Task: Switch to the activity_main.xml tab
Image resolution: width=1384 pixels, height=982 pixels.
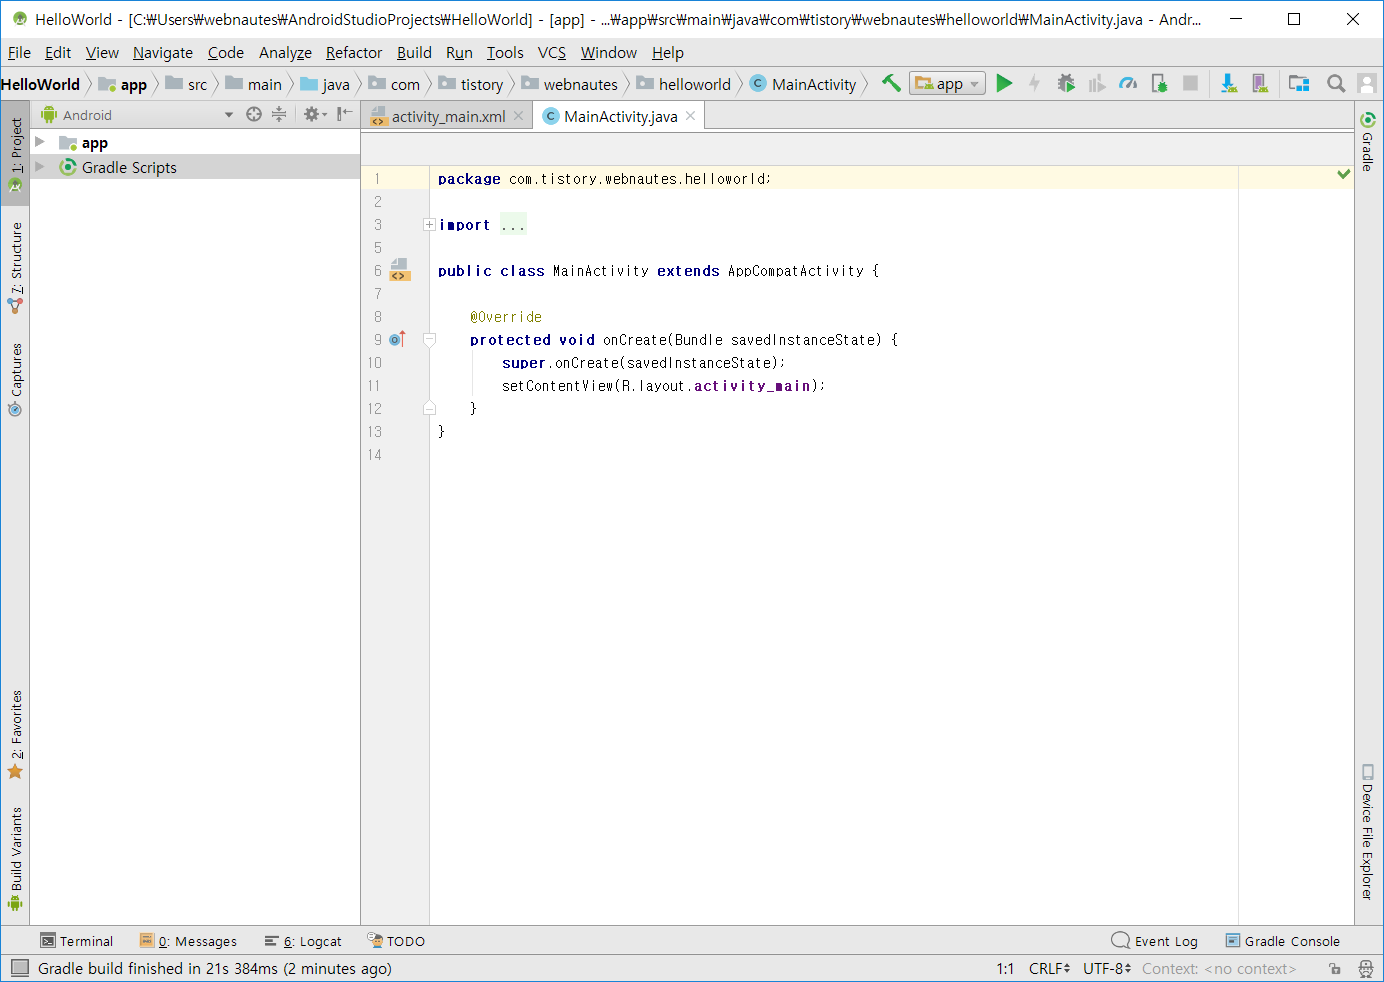Action: (448, 116)
